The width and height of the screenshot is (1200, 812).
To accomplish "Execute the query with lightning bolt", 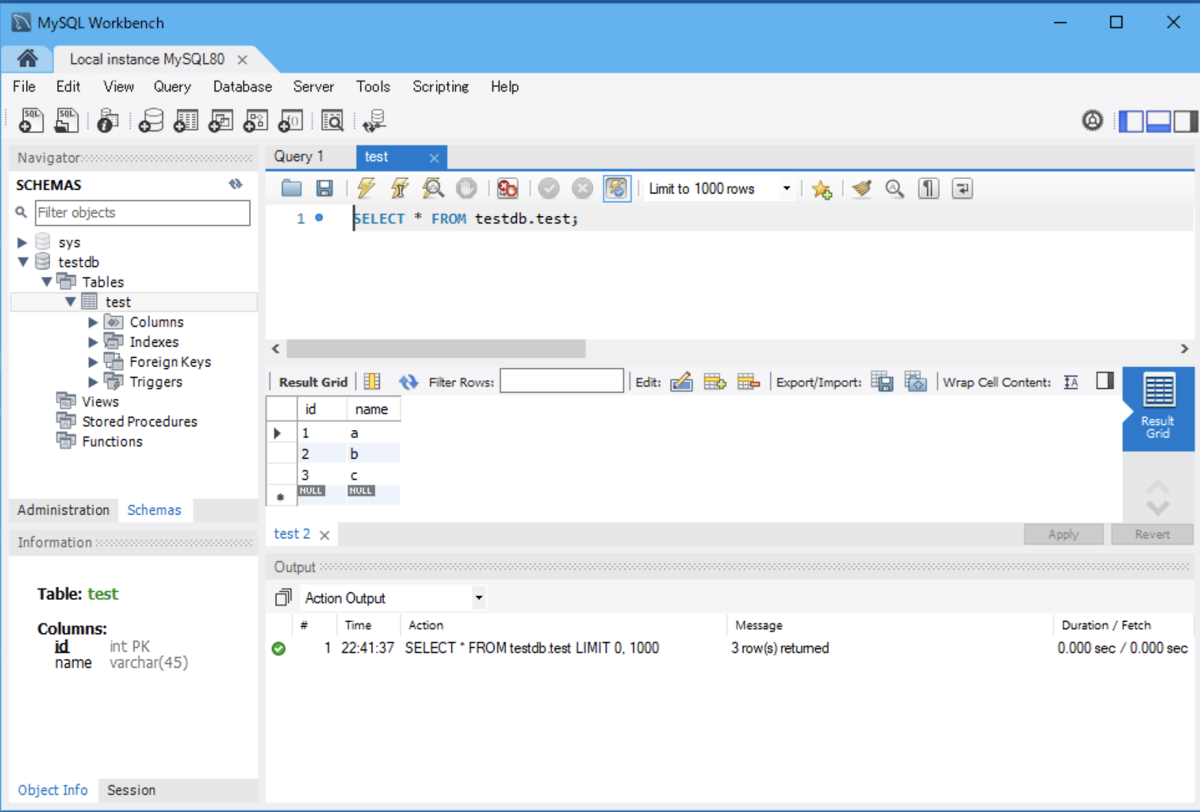I will pyautogui.click(x=366, y=188).
